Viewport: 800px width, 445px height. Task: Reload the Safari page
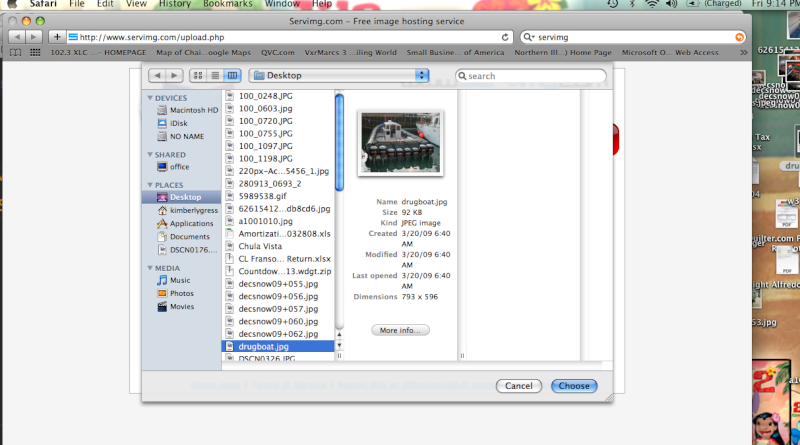505,37
